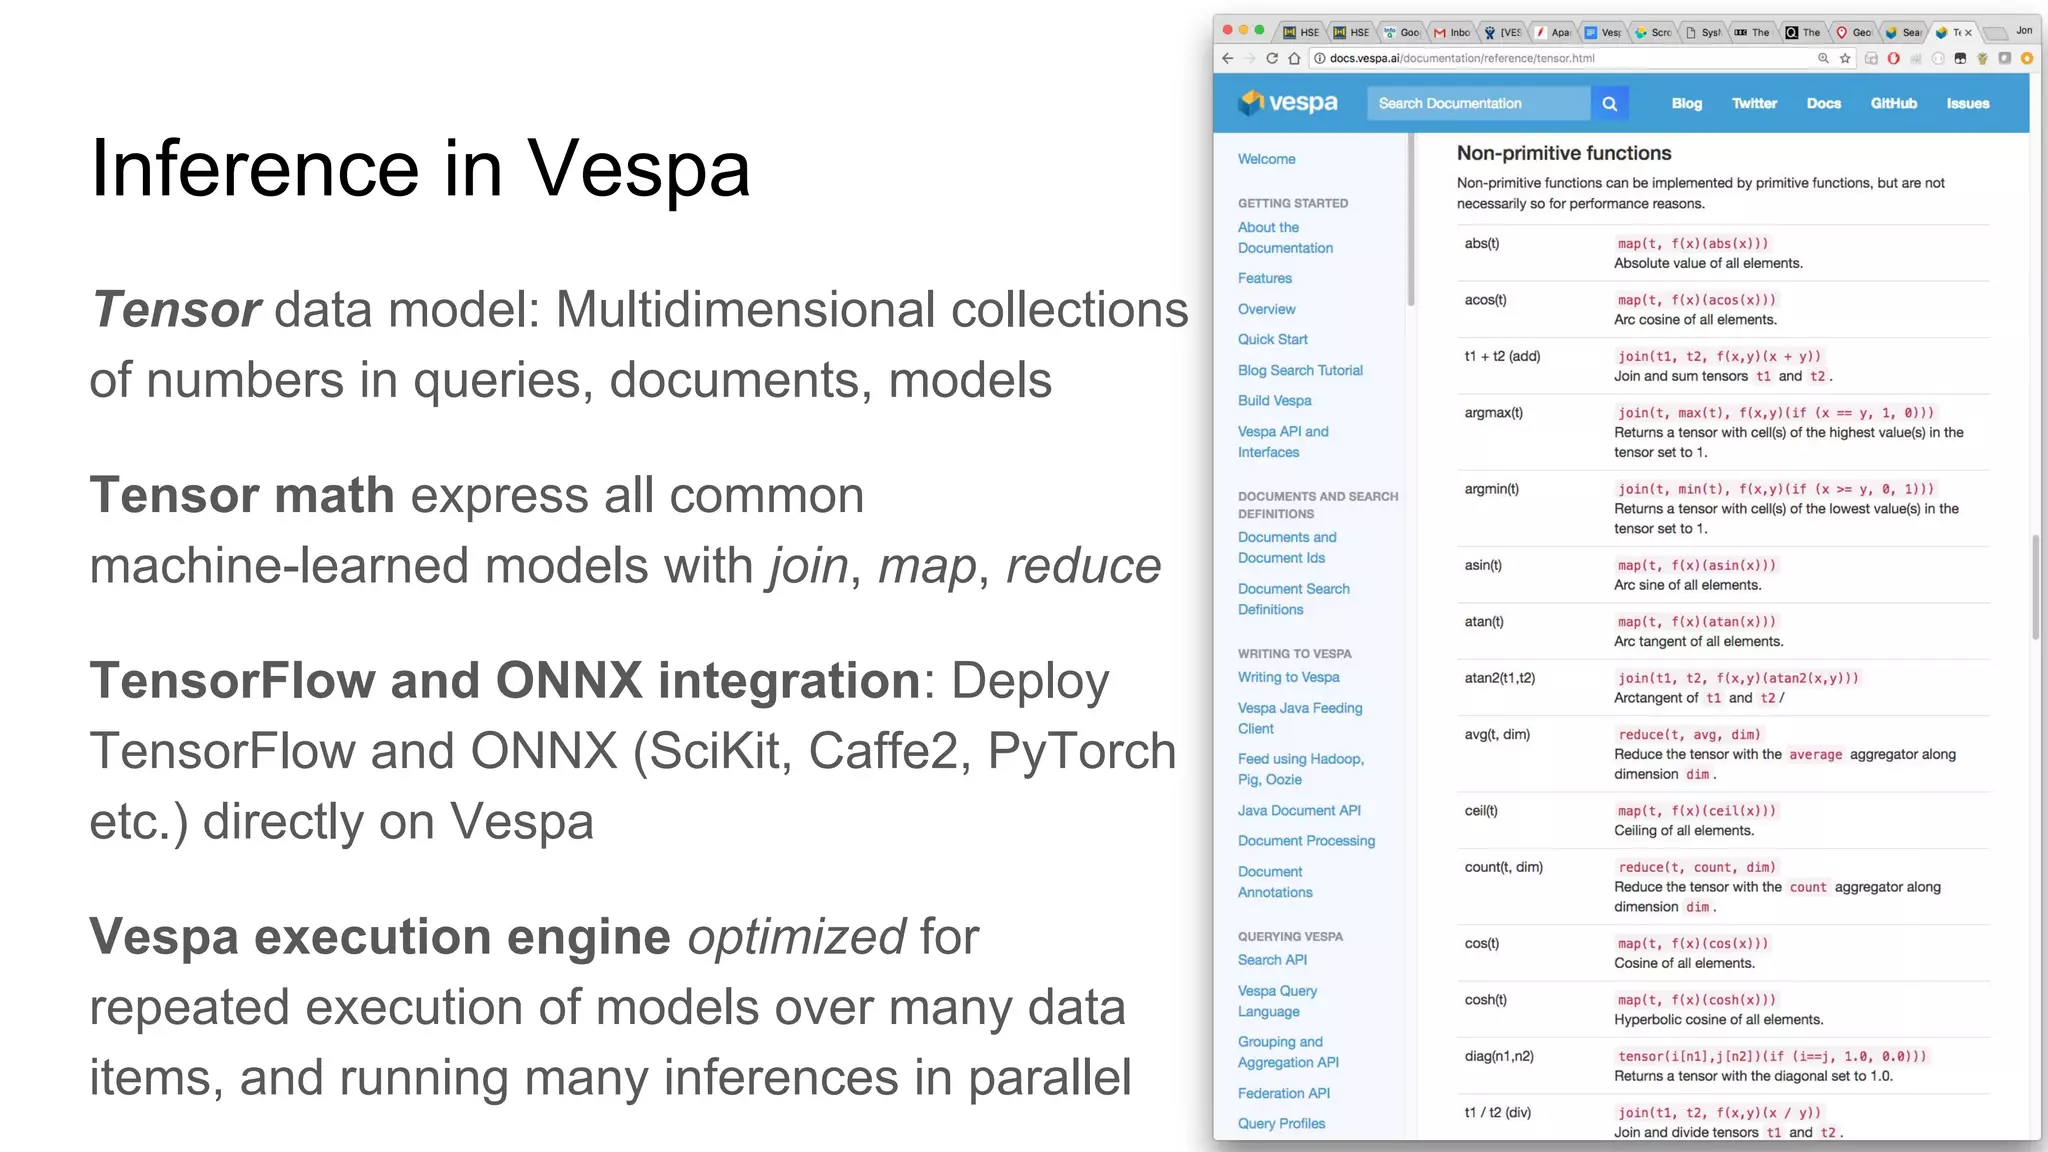Bookmark this page with the star icon
Screen dimensions: 2048x1152
pyautogui.click(x=1845, y=58)
